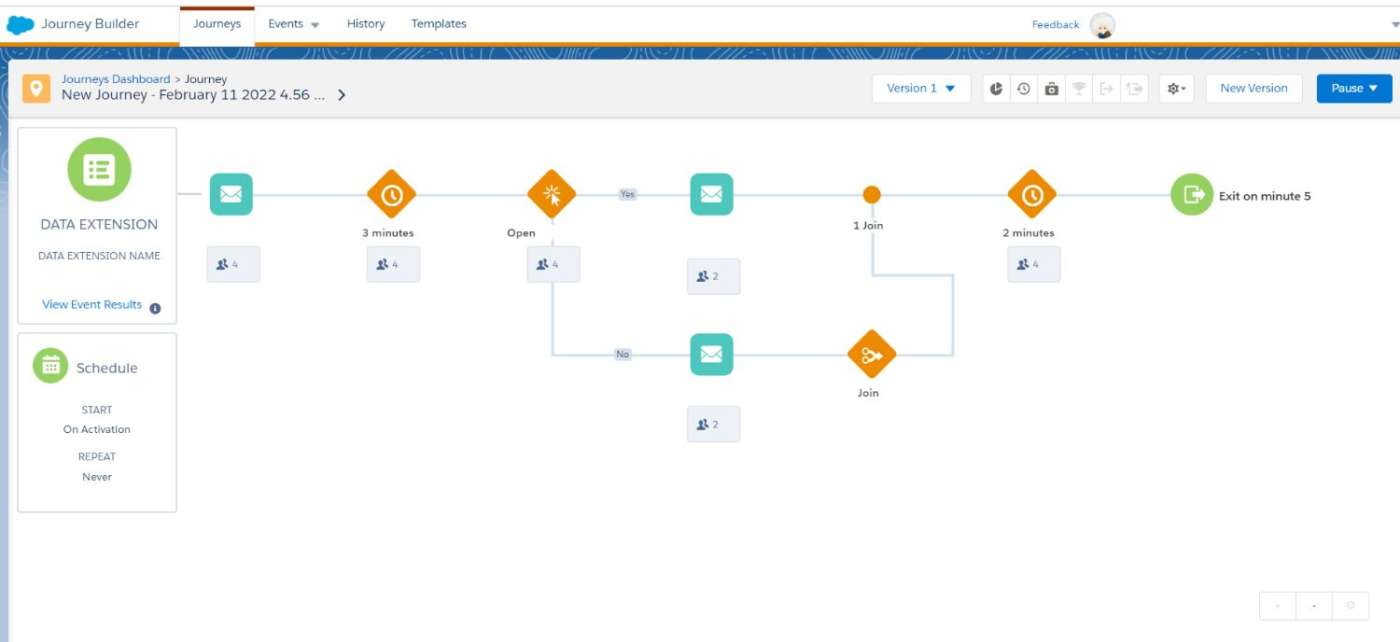The image size is (1400, 642).
Task: Open the Schedule calendar icon
Action: [x=50, y=366]
